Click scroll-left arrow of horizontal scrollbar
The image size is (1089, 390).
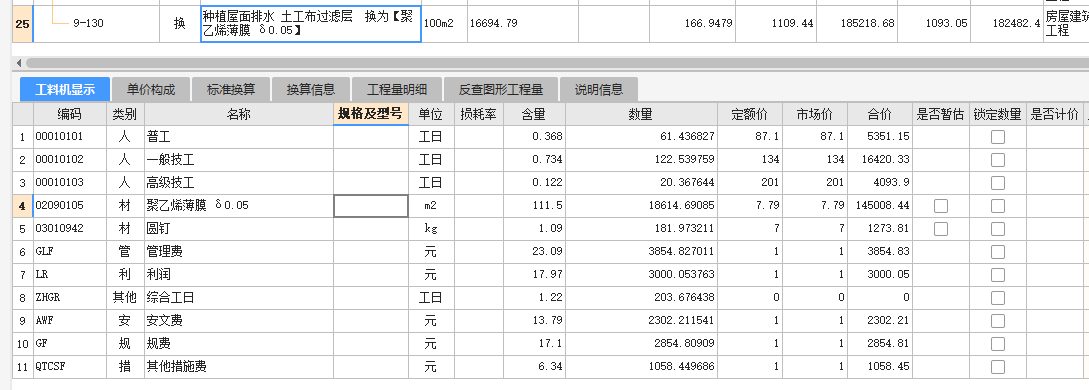(x=18, y=63)
